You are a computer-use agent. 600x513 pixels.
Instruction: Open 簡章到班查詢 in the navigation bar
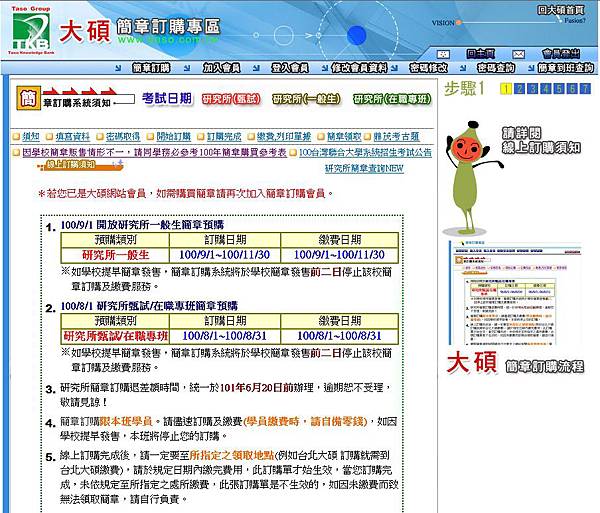click(566, 68)
